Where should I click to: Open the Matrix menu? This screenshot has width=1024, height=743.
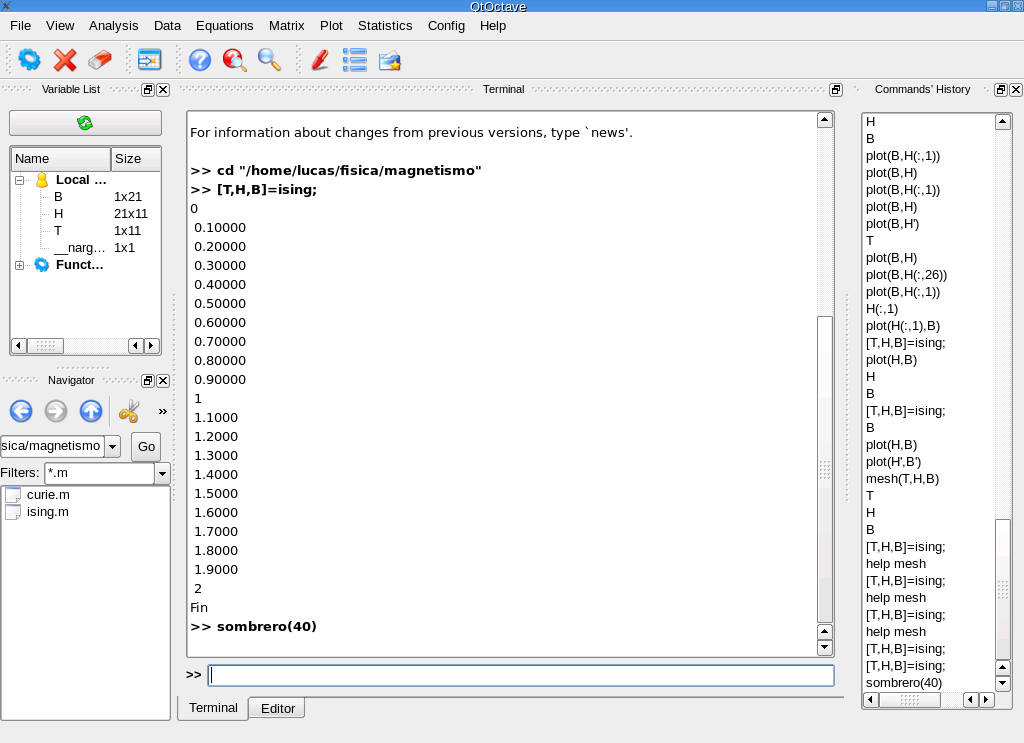tap(287, 25)
